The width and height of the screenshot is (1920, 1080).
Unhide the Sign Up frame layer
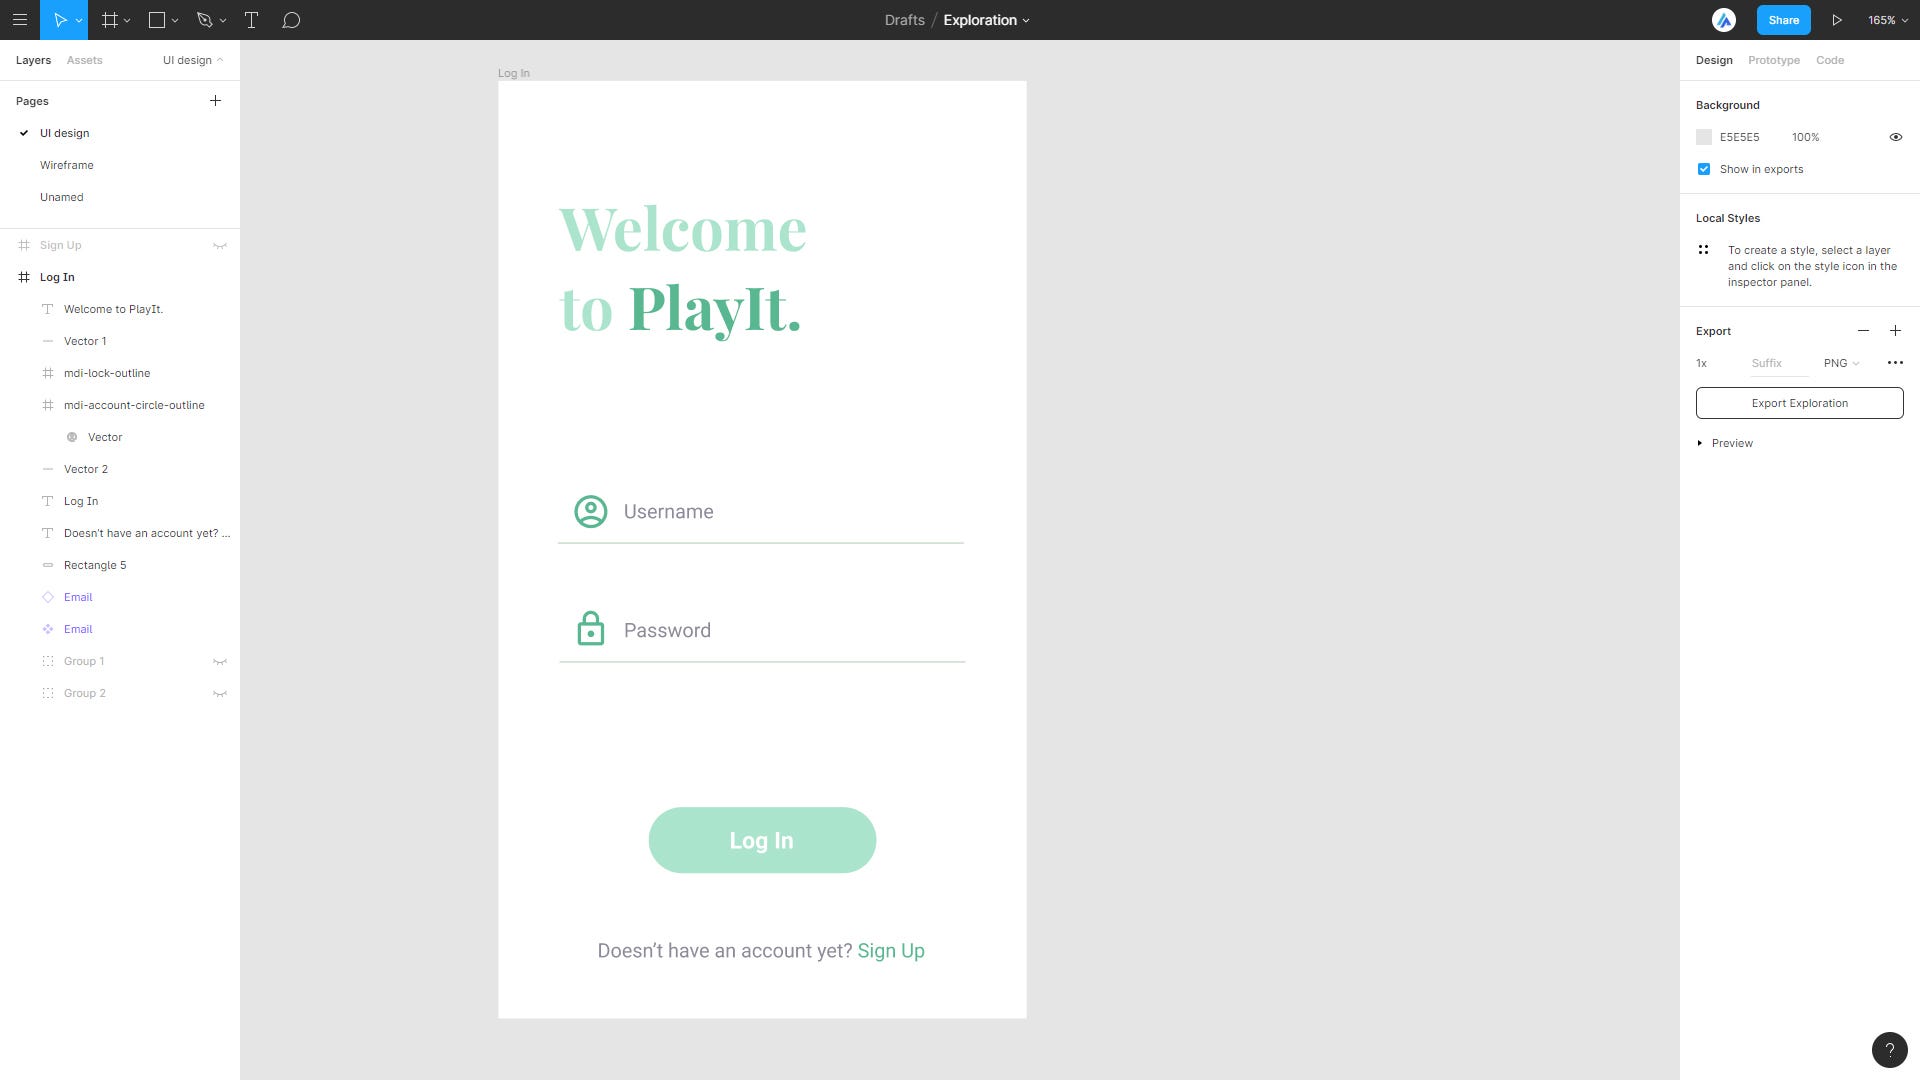[x=220, y=245]
